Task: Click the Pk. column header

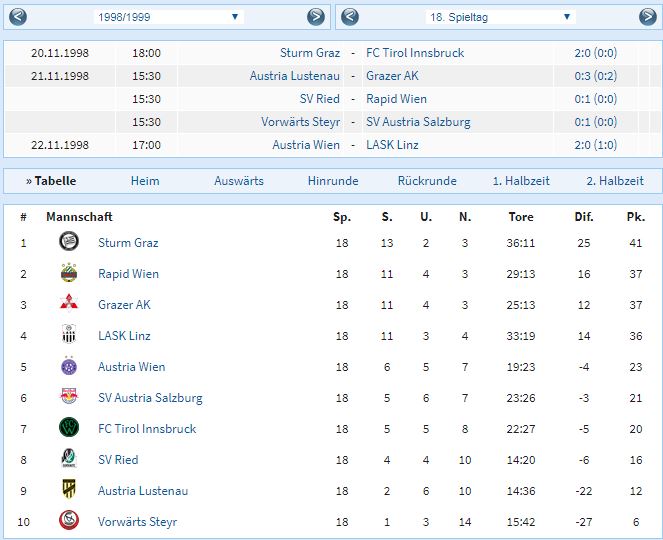Action: tap(636, 217)
